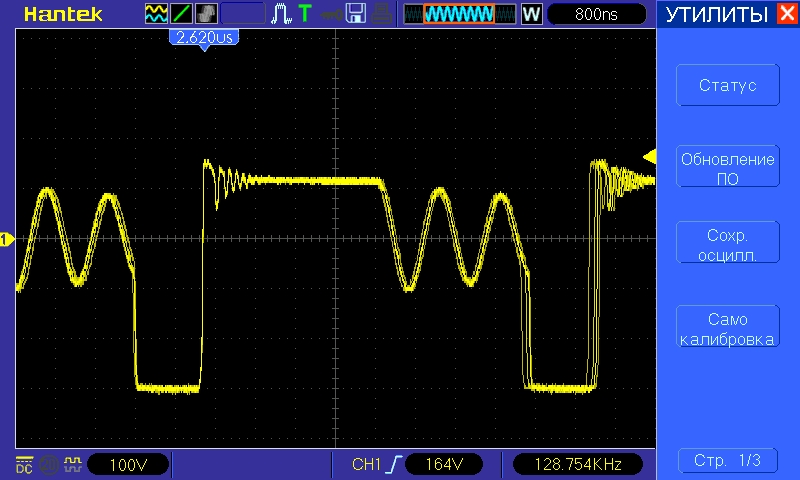
Task: Go to next page via Стр. 1/3
Action: click(726, 460)
